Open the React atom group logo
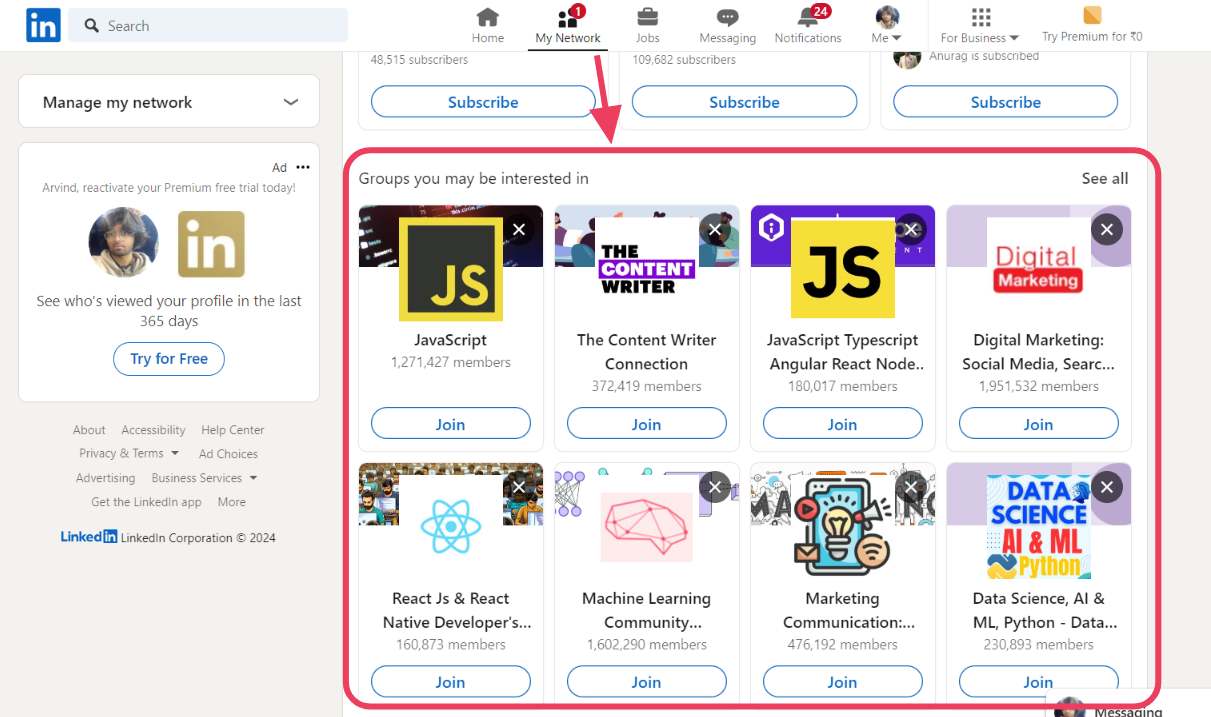 (x=450, y=527)
